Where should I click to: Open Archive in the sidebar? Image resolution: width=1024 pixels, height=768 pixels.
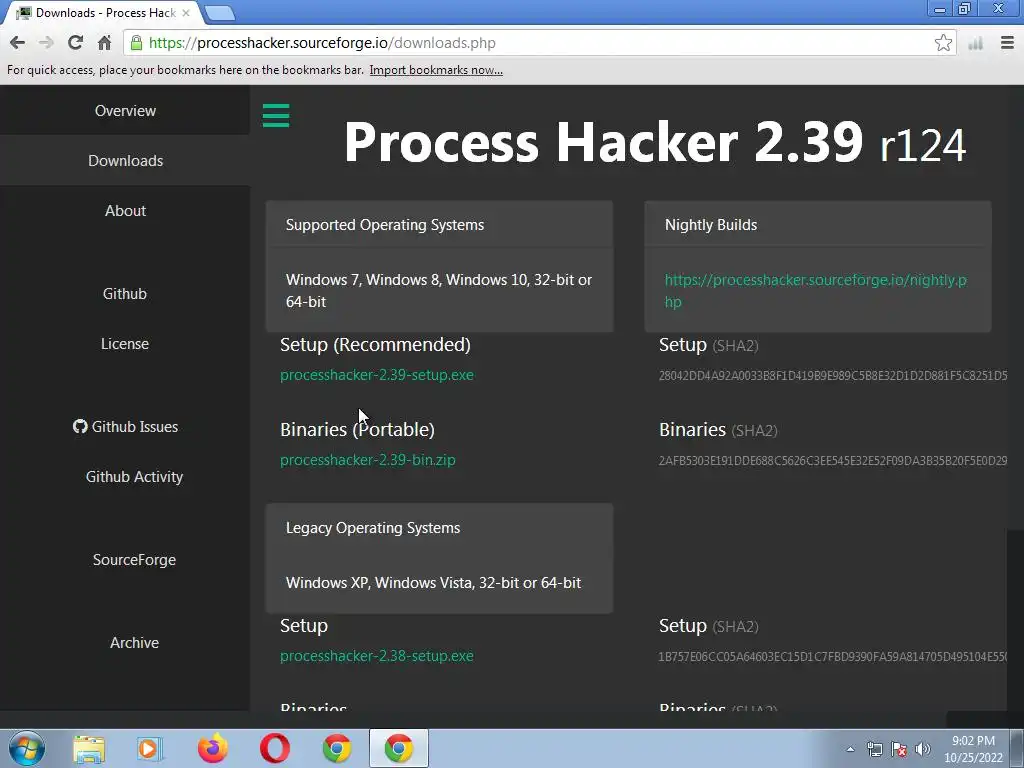coord(134,643)
